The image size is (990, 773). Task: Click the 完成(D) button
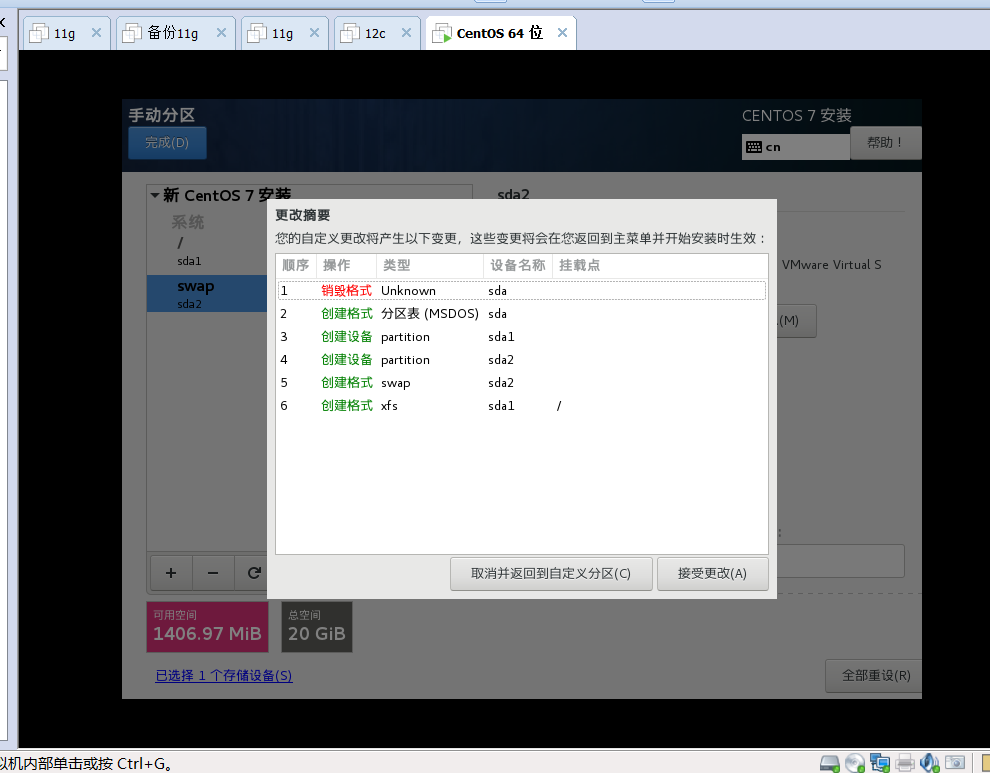[x=167, y=143]
